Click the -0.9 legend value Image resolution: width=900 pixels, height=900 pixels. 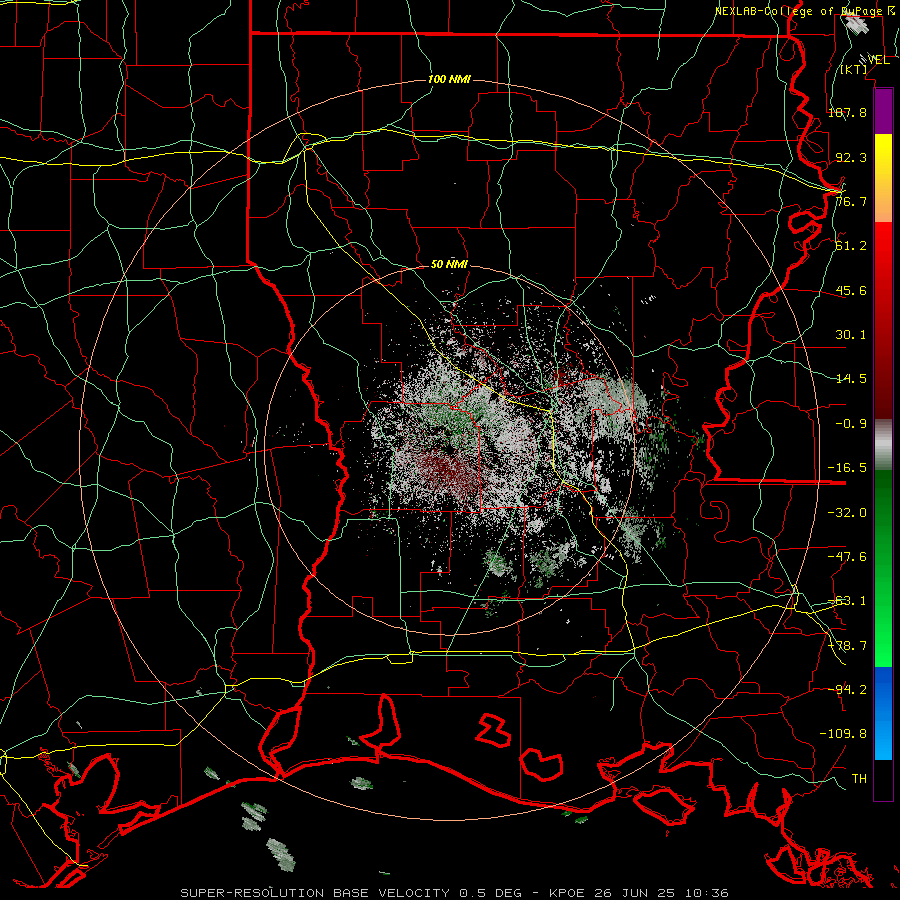851,424
